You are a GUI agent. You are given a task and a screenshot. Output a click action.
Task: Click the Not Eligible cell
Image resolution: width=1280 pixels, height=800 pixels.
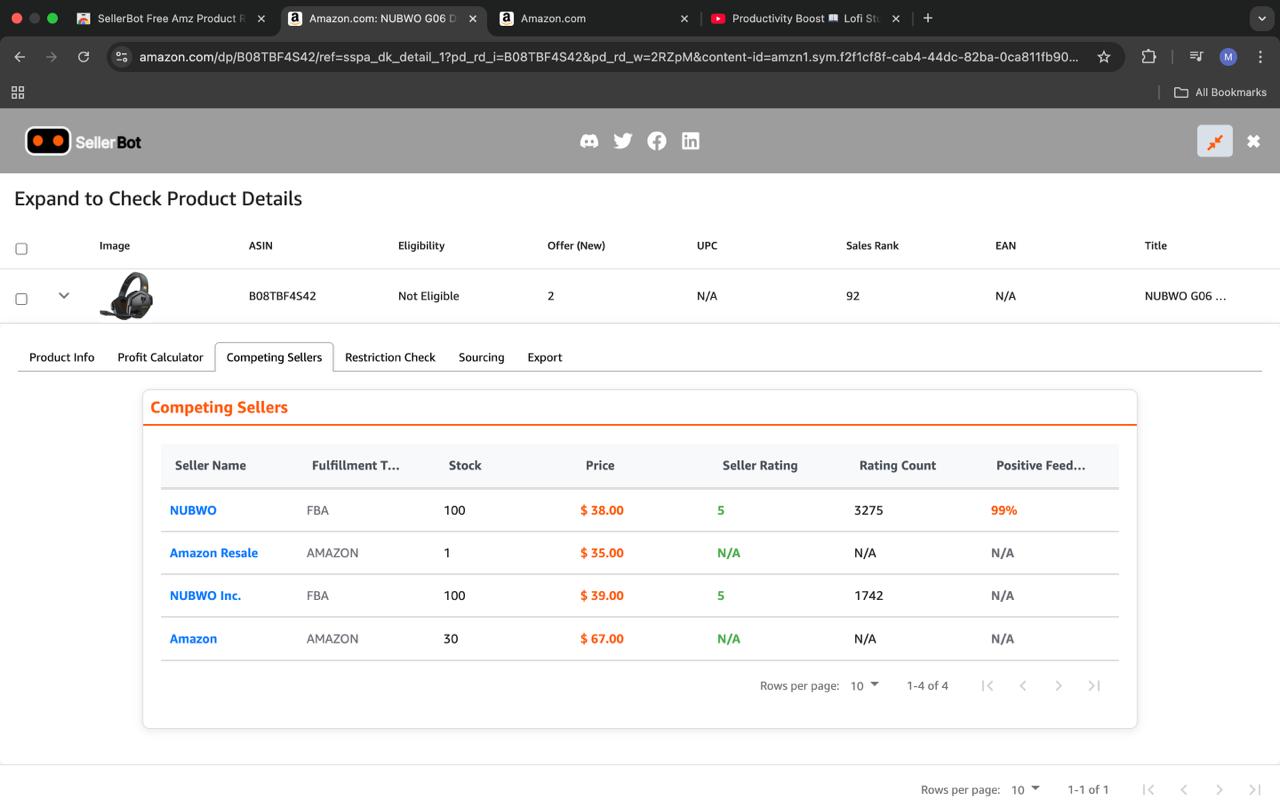tap(429, 296)
